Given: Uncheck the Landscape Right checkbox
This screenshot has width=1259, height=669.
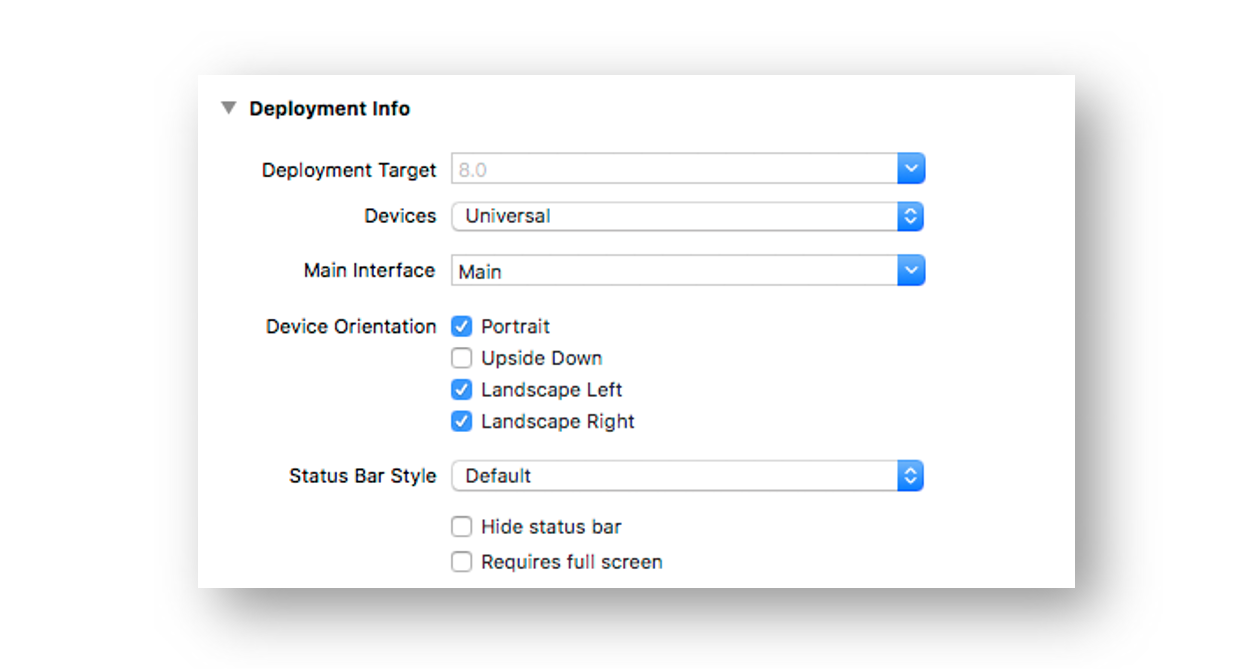Looking at the screenshot, I should [x=461, y=421].
